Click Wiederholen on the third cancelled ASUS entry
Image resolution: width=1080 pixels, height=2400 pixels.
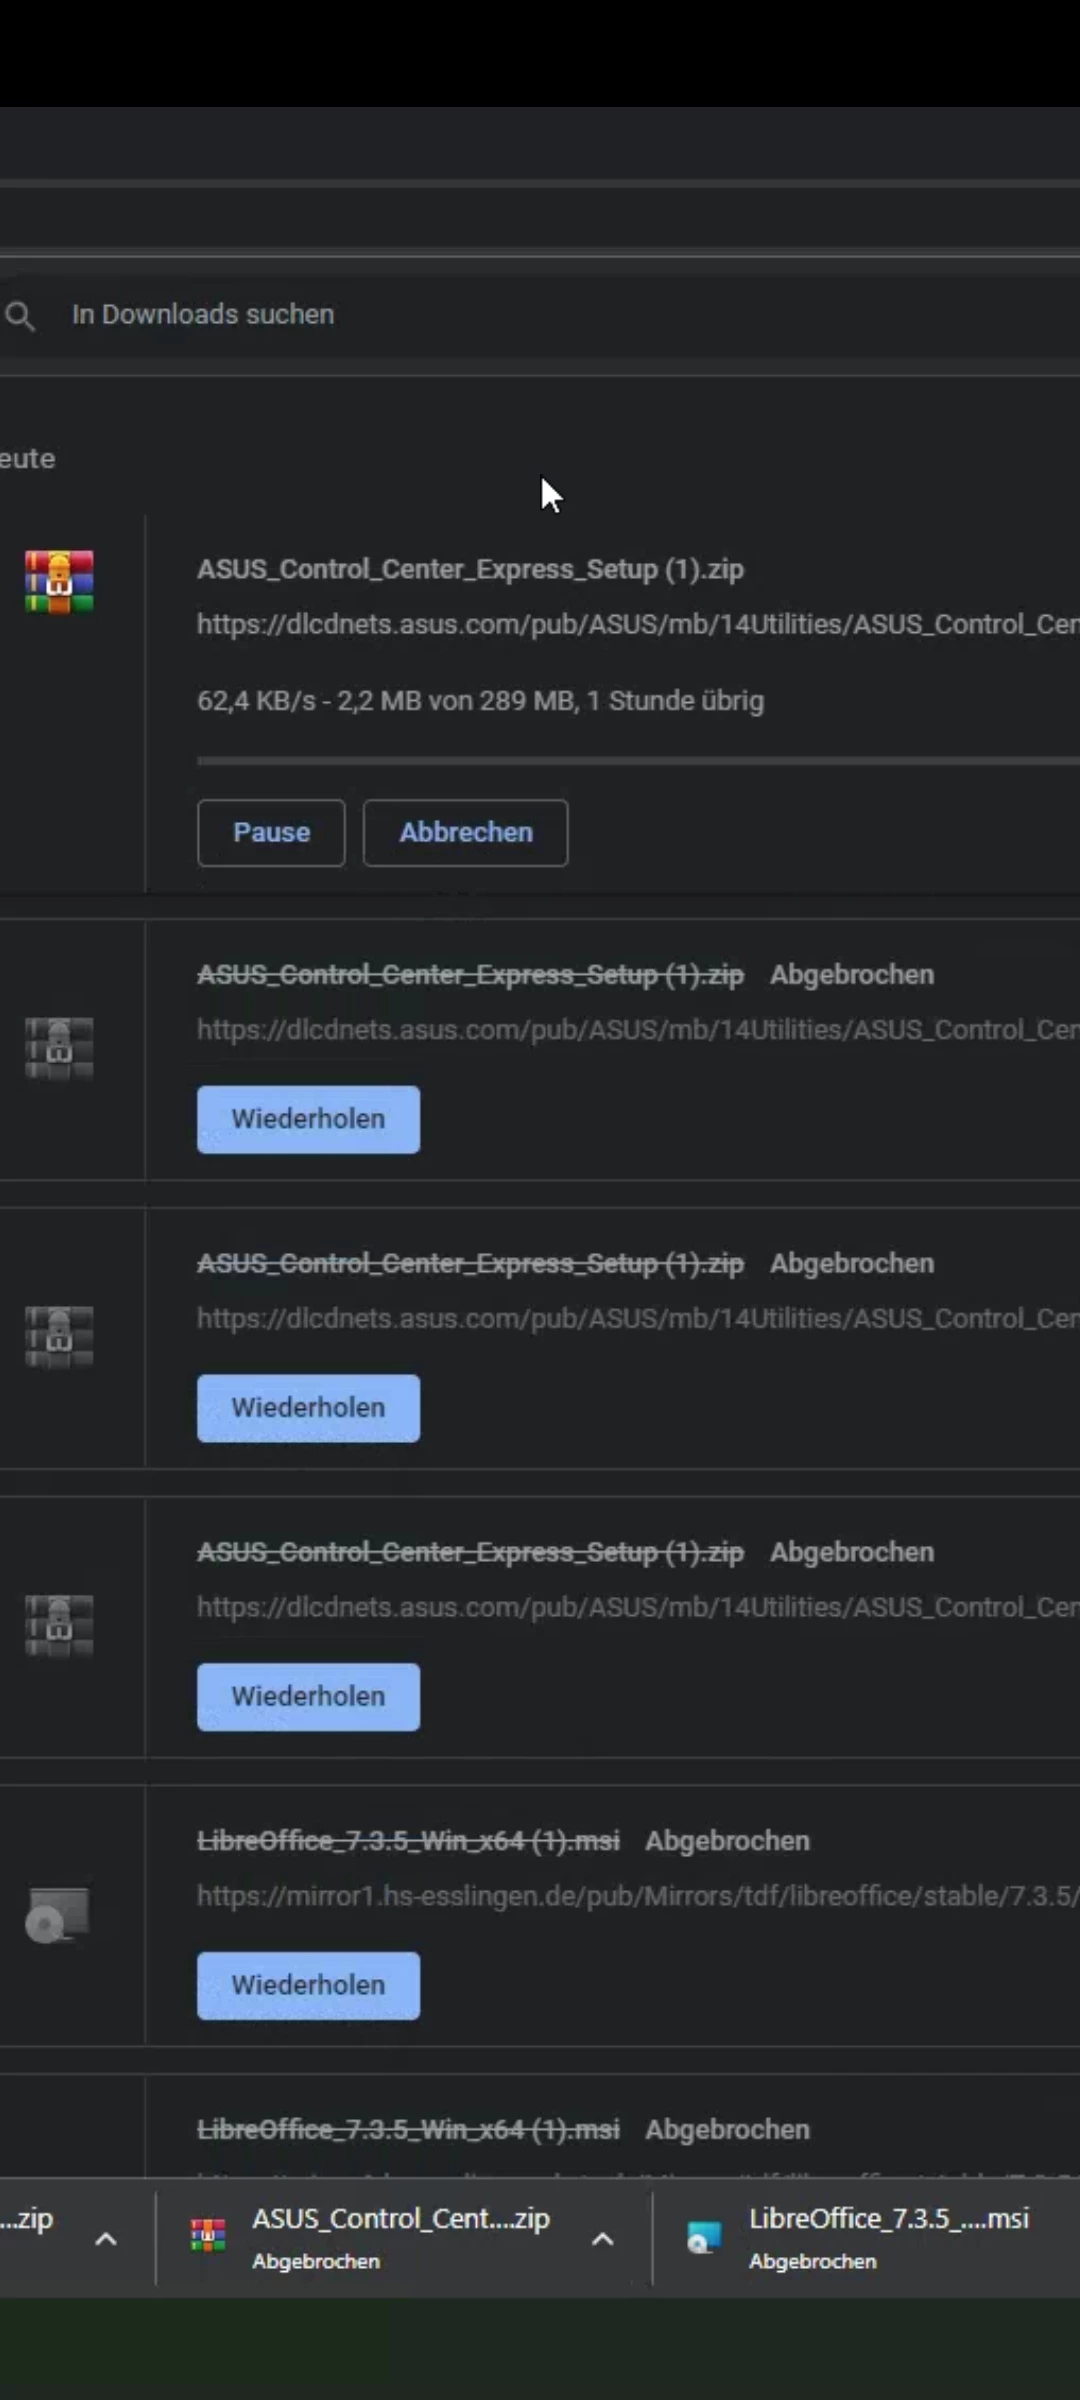click(x=308, y=1697)
